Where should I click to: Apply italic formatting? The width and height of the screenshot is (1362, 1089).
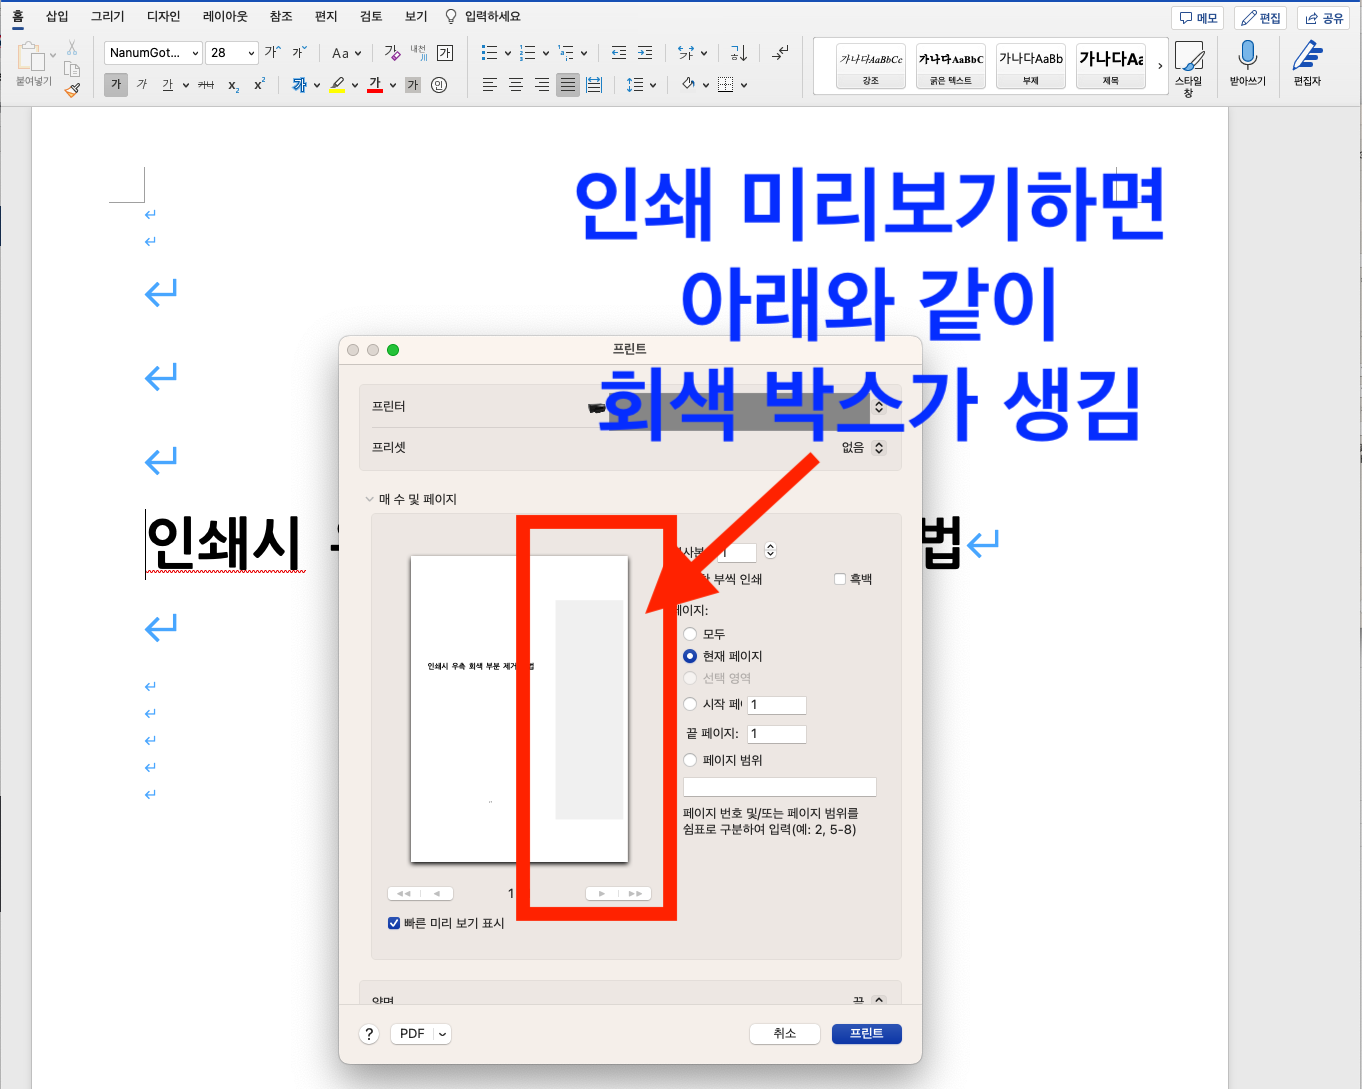pos(143,84)
